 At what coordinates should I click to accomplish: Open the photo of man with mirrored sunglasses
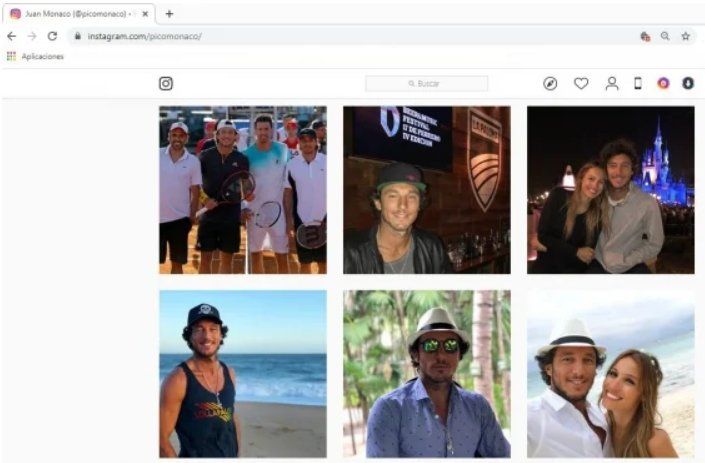pos(427,374)
